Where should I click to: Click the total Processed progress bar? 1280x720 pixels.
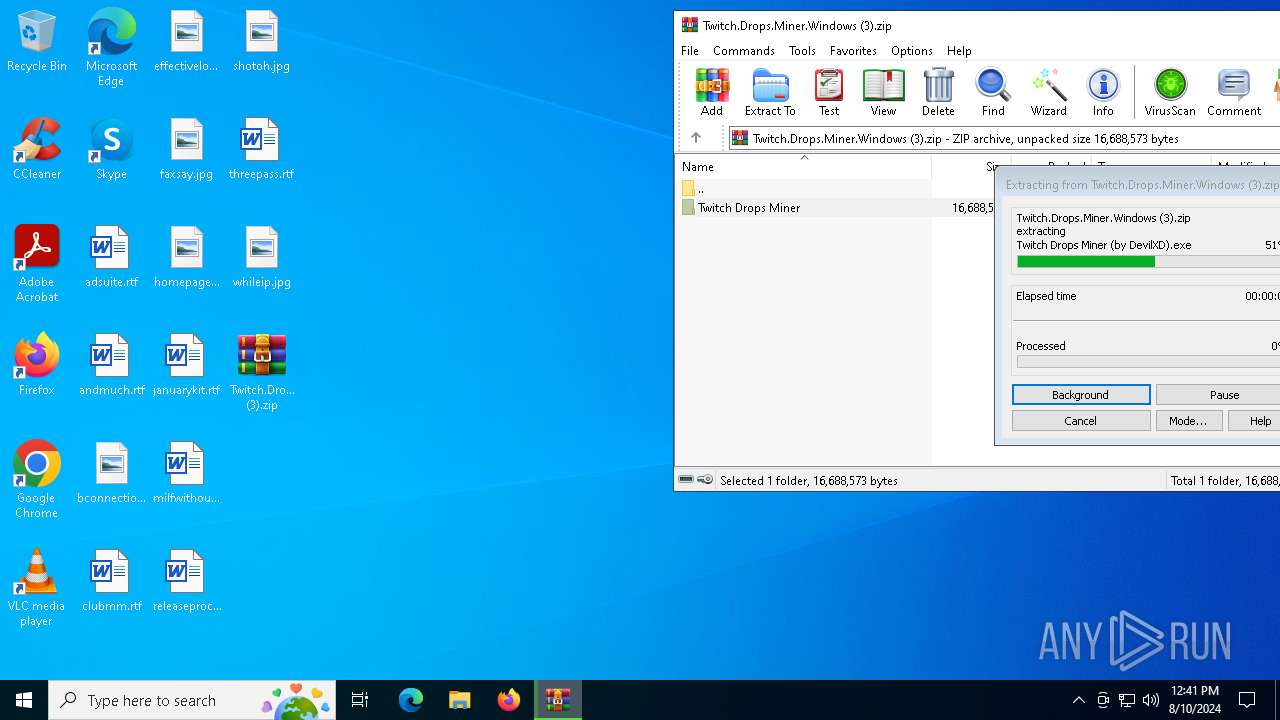point(1148,361)
